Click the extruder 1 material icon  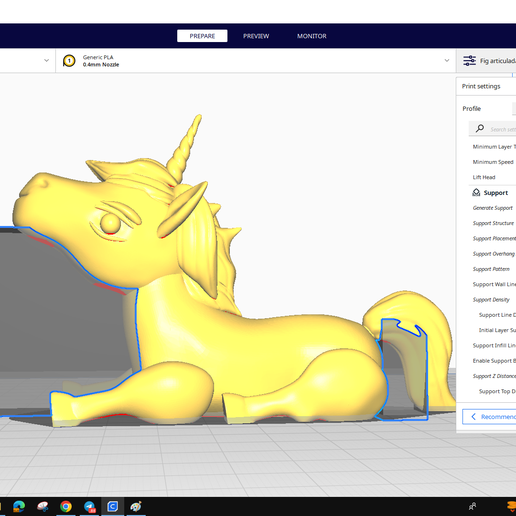69,61
